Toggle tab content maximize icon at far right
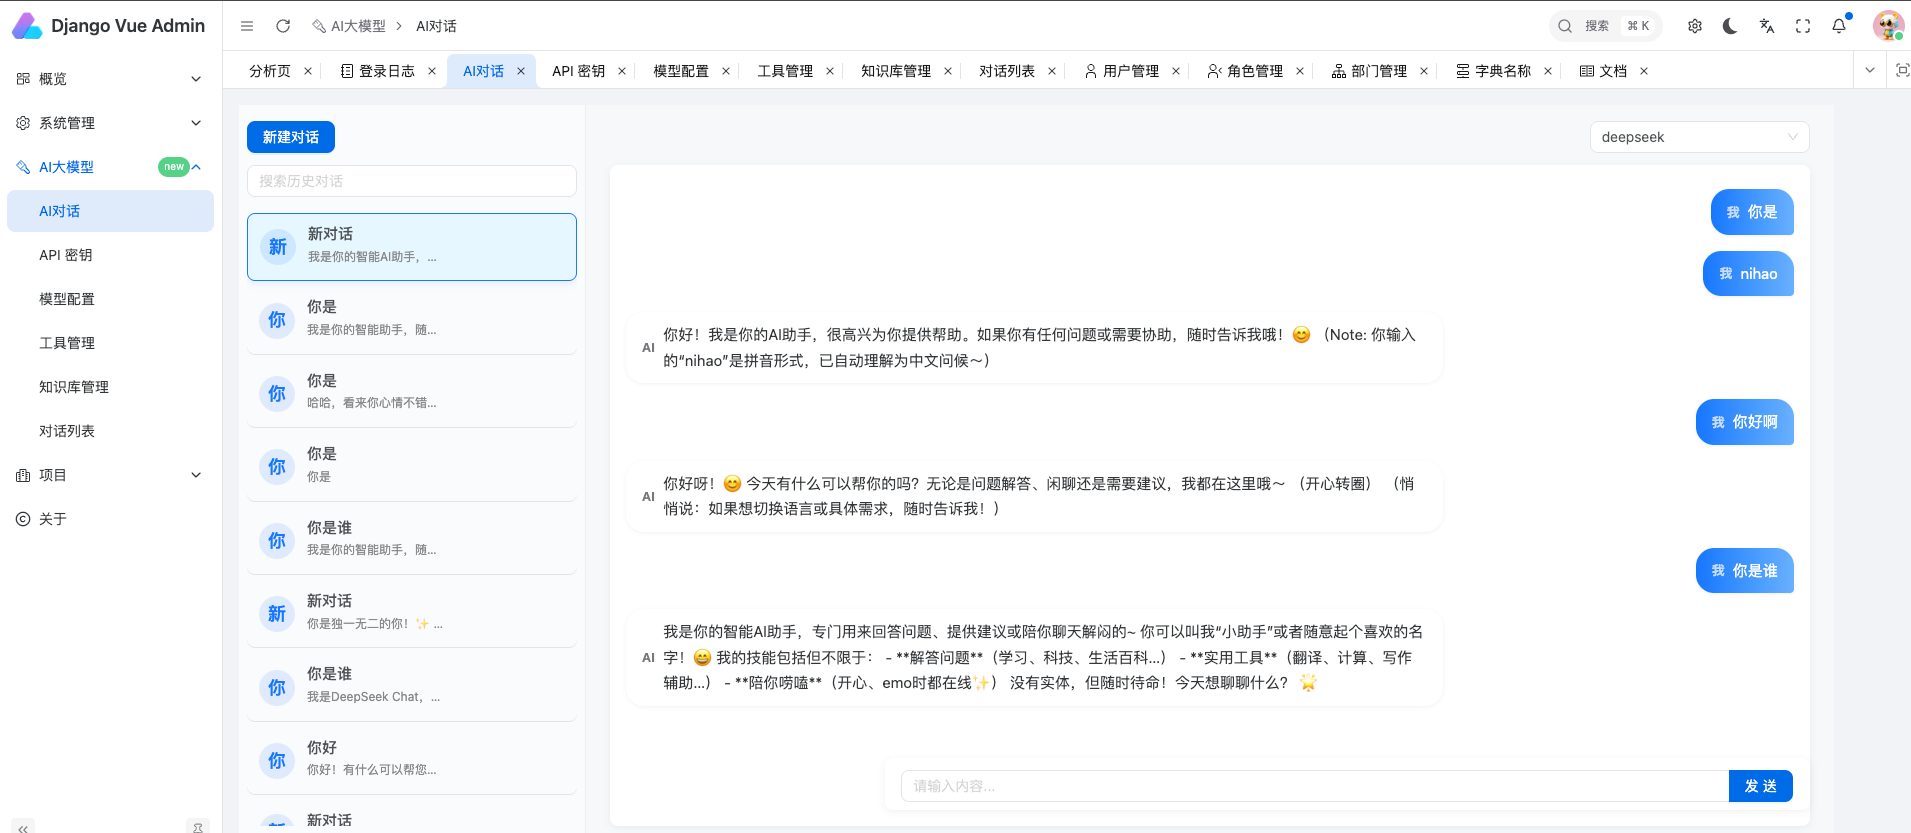The width and height of the screenshot is (1911, 833). pos(1902,70)
